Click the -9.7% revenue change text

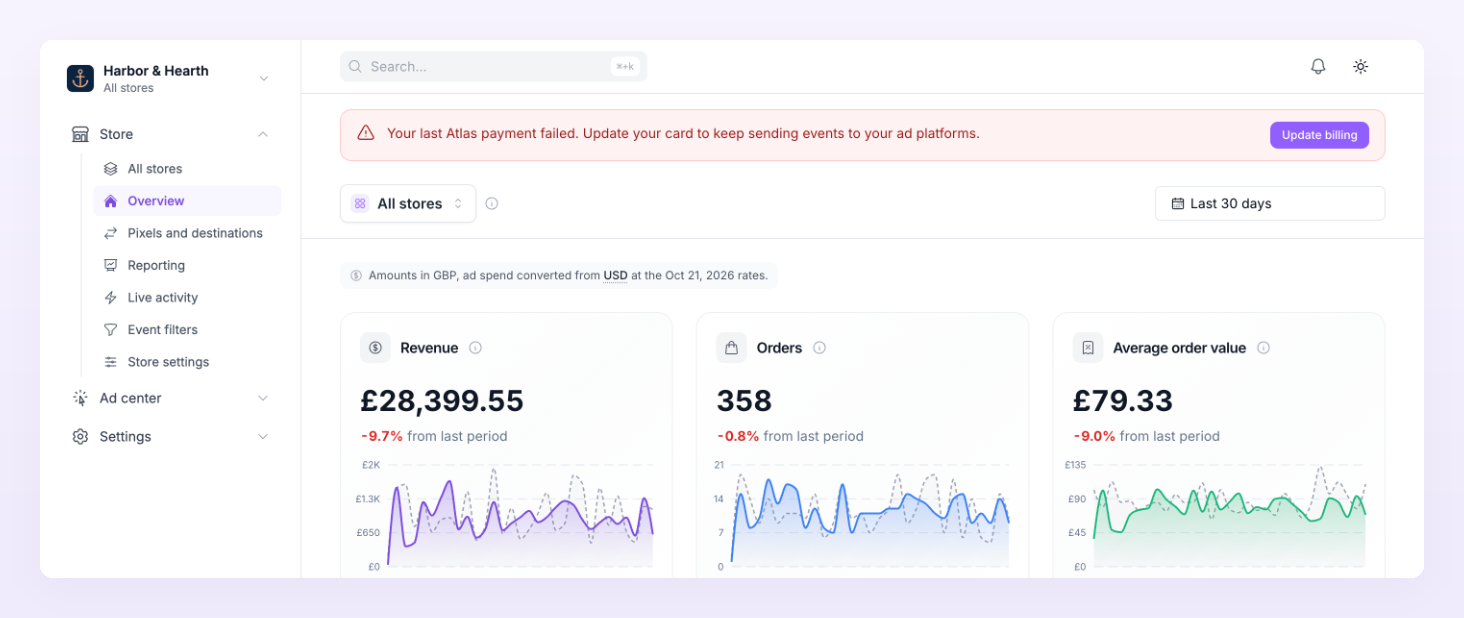click(382, 436)
